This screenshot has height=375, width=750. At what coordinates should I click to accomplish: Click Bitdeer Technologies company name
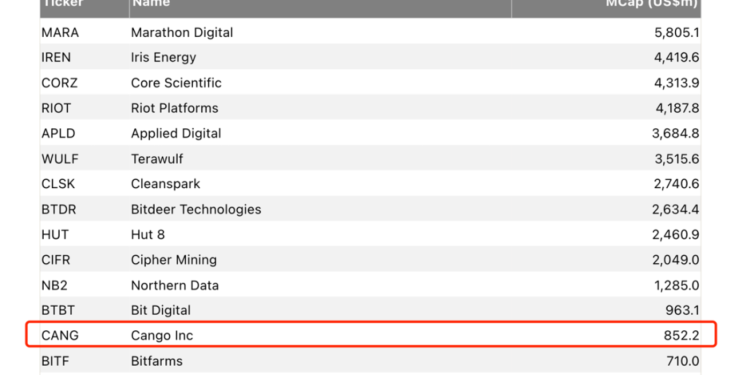tap(196, 210)
